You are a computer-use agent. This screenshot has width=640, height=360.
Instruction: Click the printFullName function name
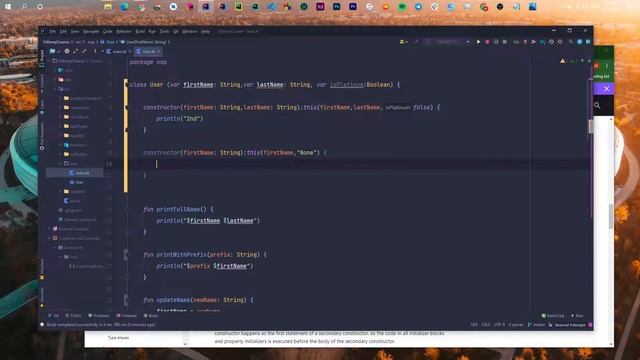point(178,209)
